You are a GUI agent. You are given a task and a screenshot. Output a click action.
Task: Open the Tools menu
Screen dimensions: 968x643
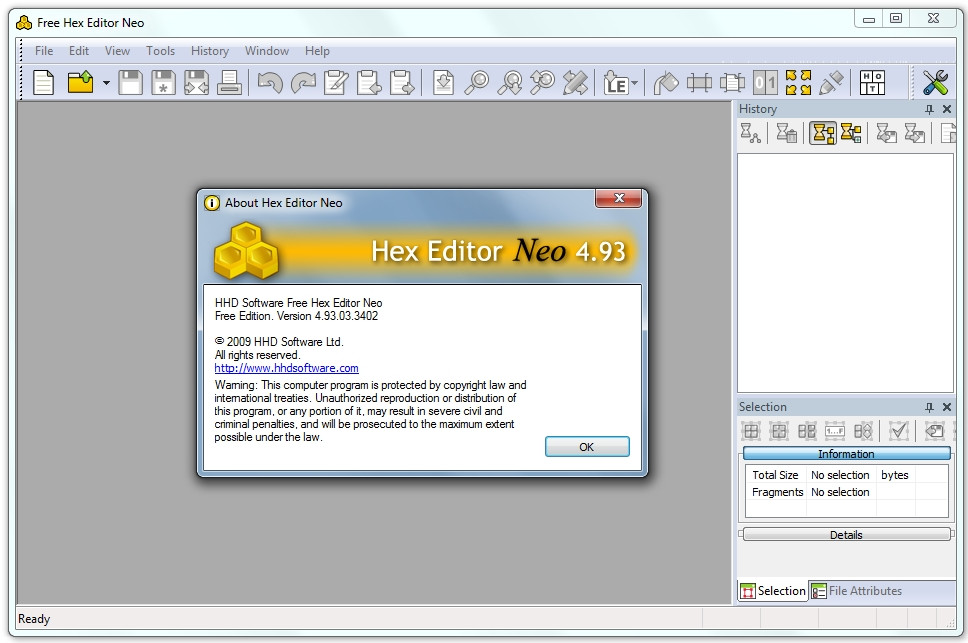point(160,51)
